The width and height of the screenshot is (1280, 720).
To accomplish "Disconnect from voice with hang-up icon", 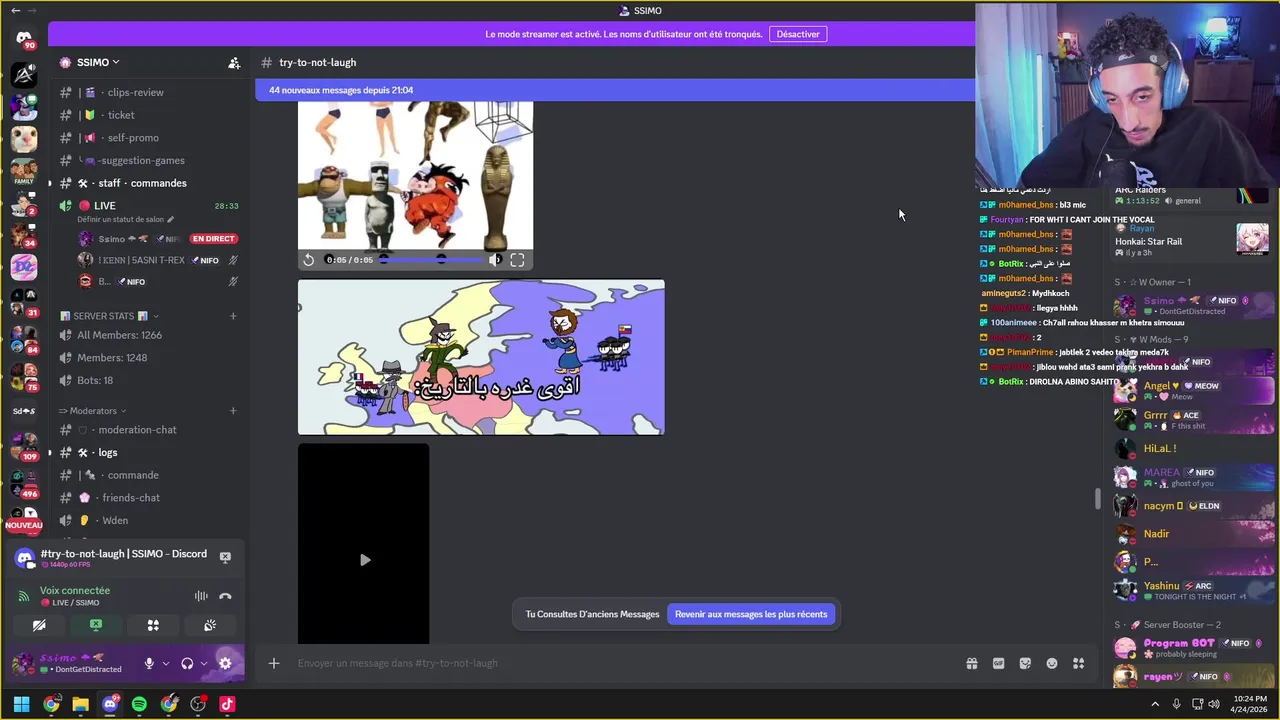I will click(225, 596).
